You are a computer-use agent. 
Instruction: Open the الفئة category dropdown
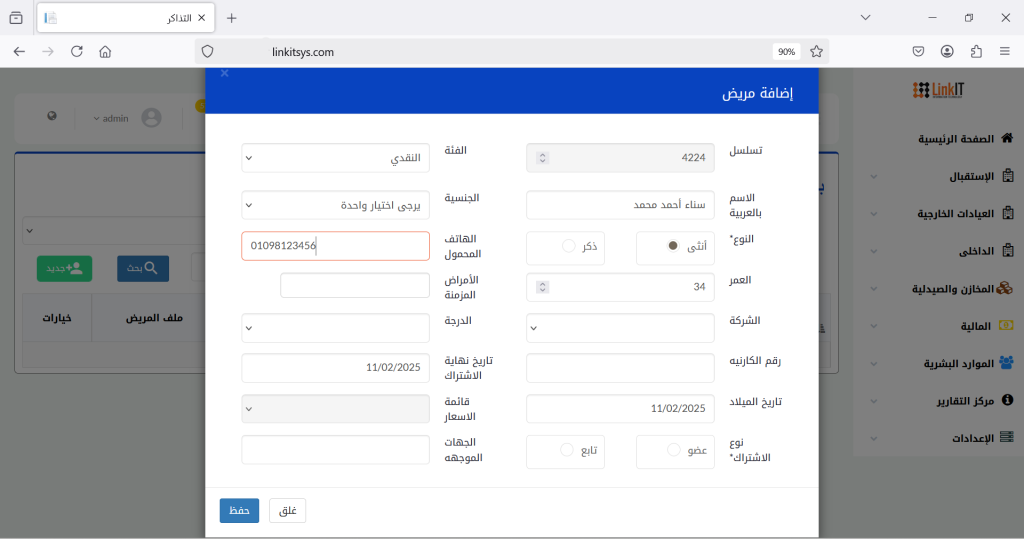[335, 158]
